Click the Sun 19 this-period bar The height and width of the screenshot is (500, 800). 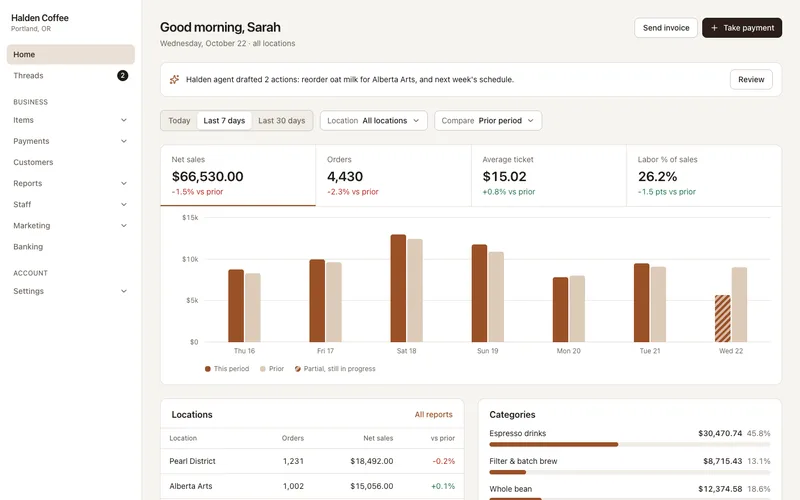coord(479,293)
